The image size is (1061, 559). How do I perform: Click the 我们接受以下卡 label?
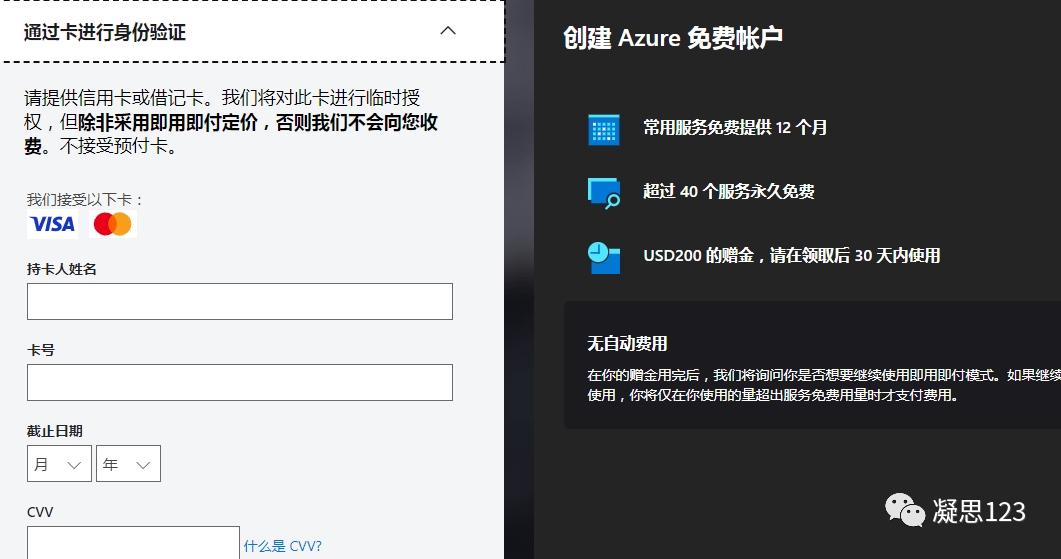[x=85, y=200]
